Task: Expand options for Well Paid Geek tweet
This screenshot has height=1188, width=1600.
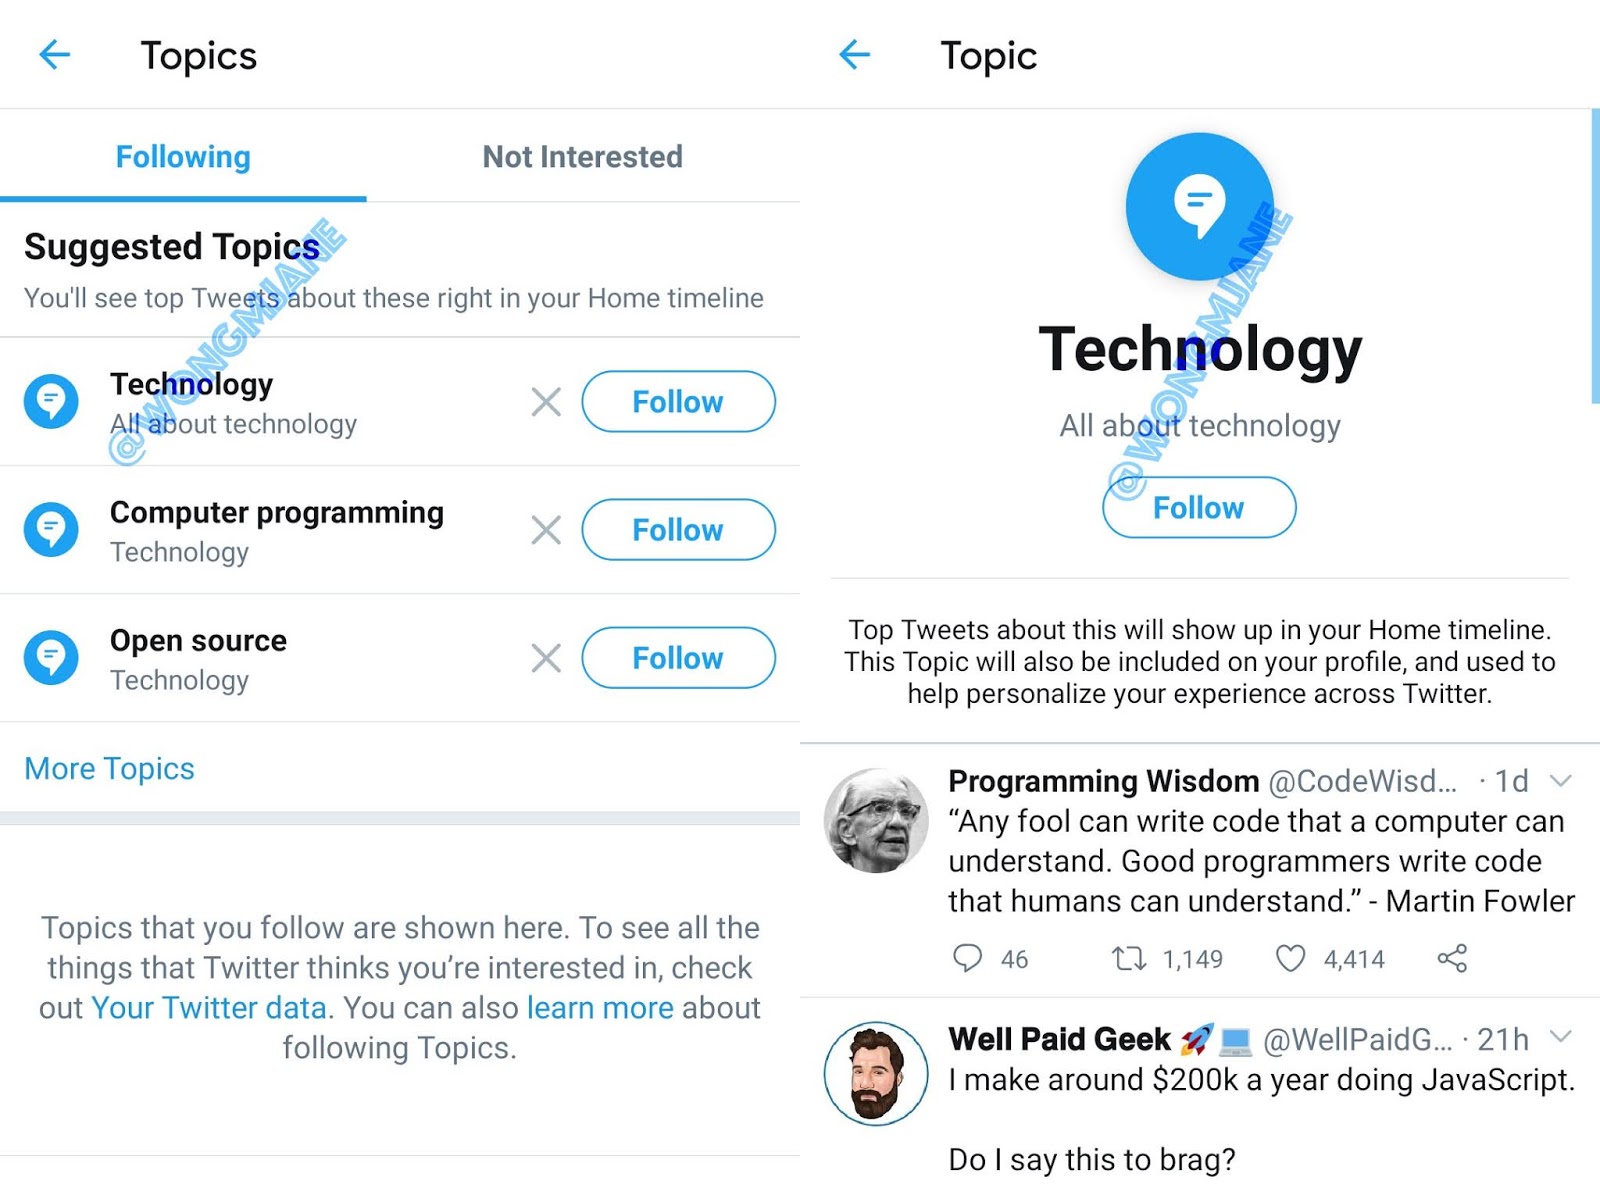Action: 1560,1037
